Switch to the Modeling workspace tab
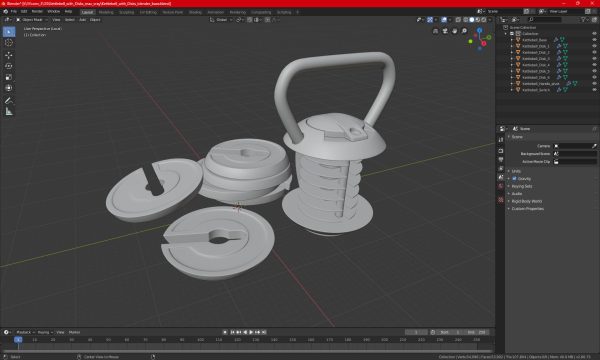The height and width of the screenshot is (360, 600). coord(106,12)
